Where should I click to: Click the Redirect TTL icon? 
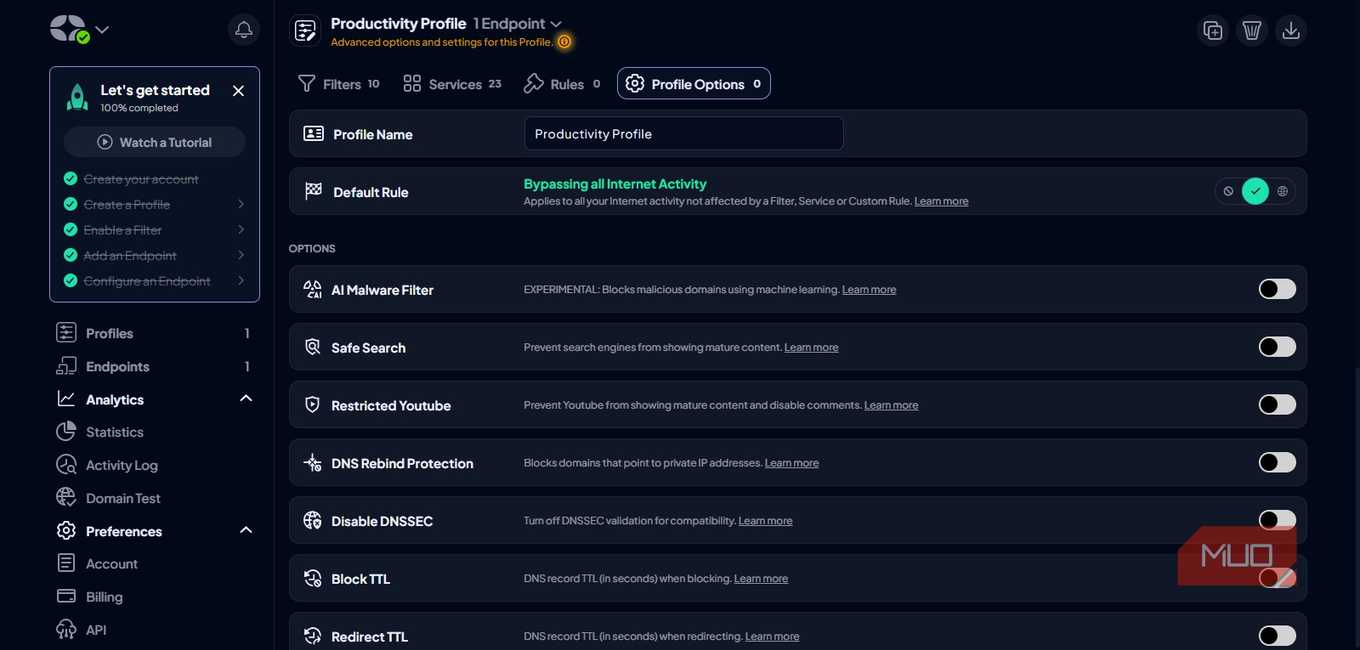pyautogui.click(x=312, y=636)
